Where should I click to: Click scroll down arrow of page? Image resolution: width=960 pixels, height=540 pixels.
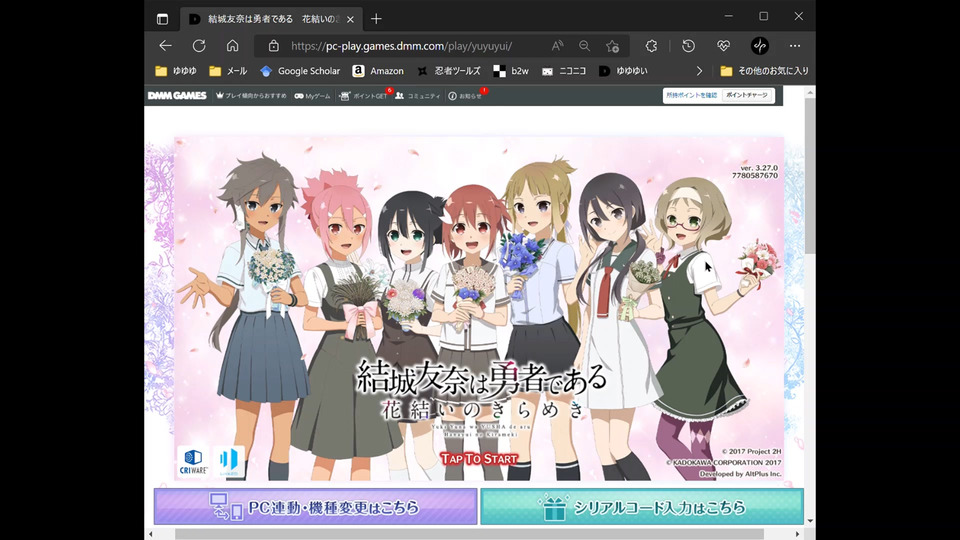coord(810,521)
